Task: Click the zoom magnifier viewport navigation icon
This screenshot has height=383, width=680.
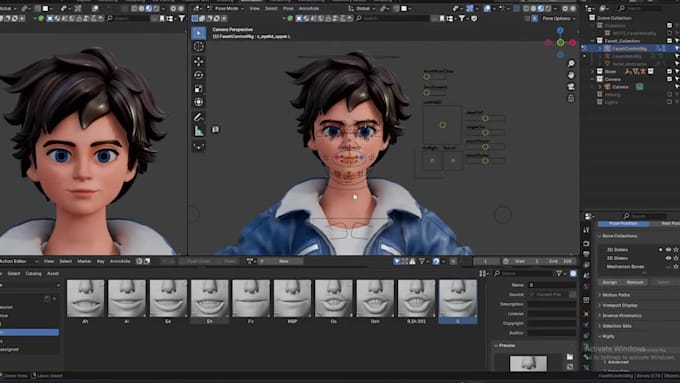Action: (x=571, y=64)
